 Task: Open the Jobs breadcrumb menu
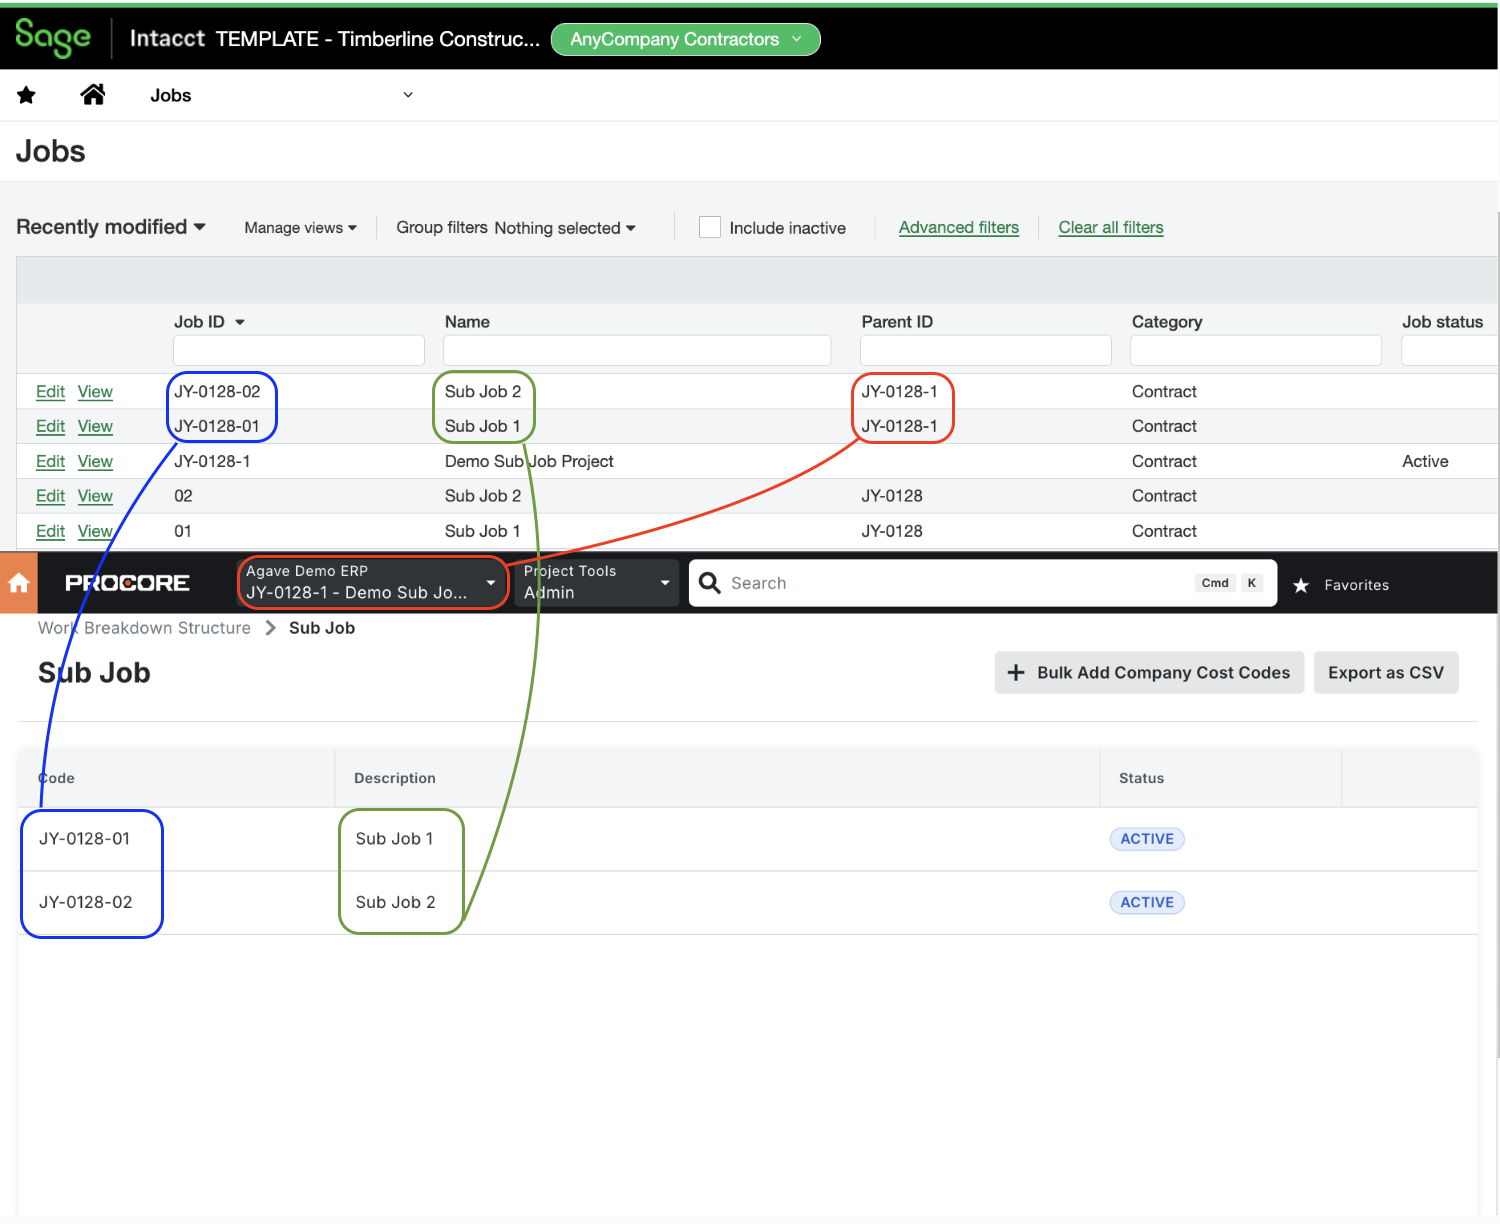pos(408,94)
